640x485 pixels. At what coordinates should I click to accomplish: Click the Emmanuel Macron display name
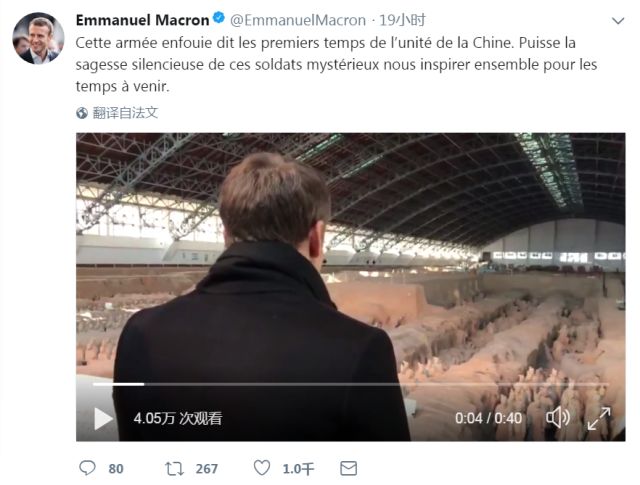[142, 20]
